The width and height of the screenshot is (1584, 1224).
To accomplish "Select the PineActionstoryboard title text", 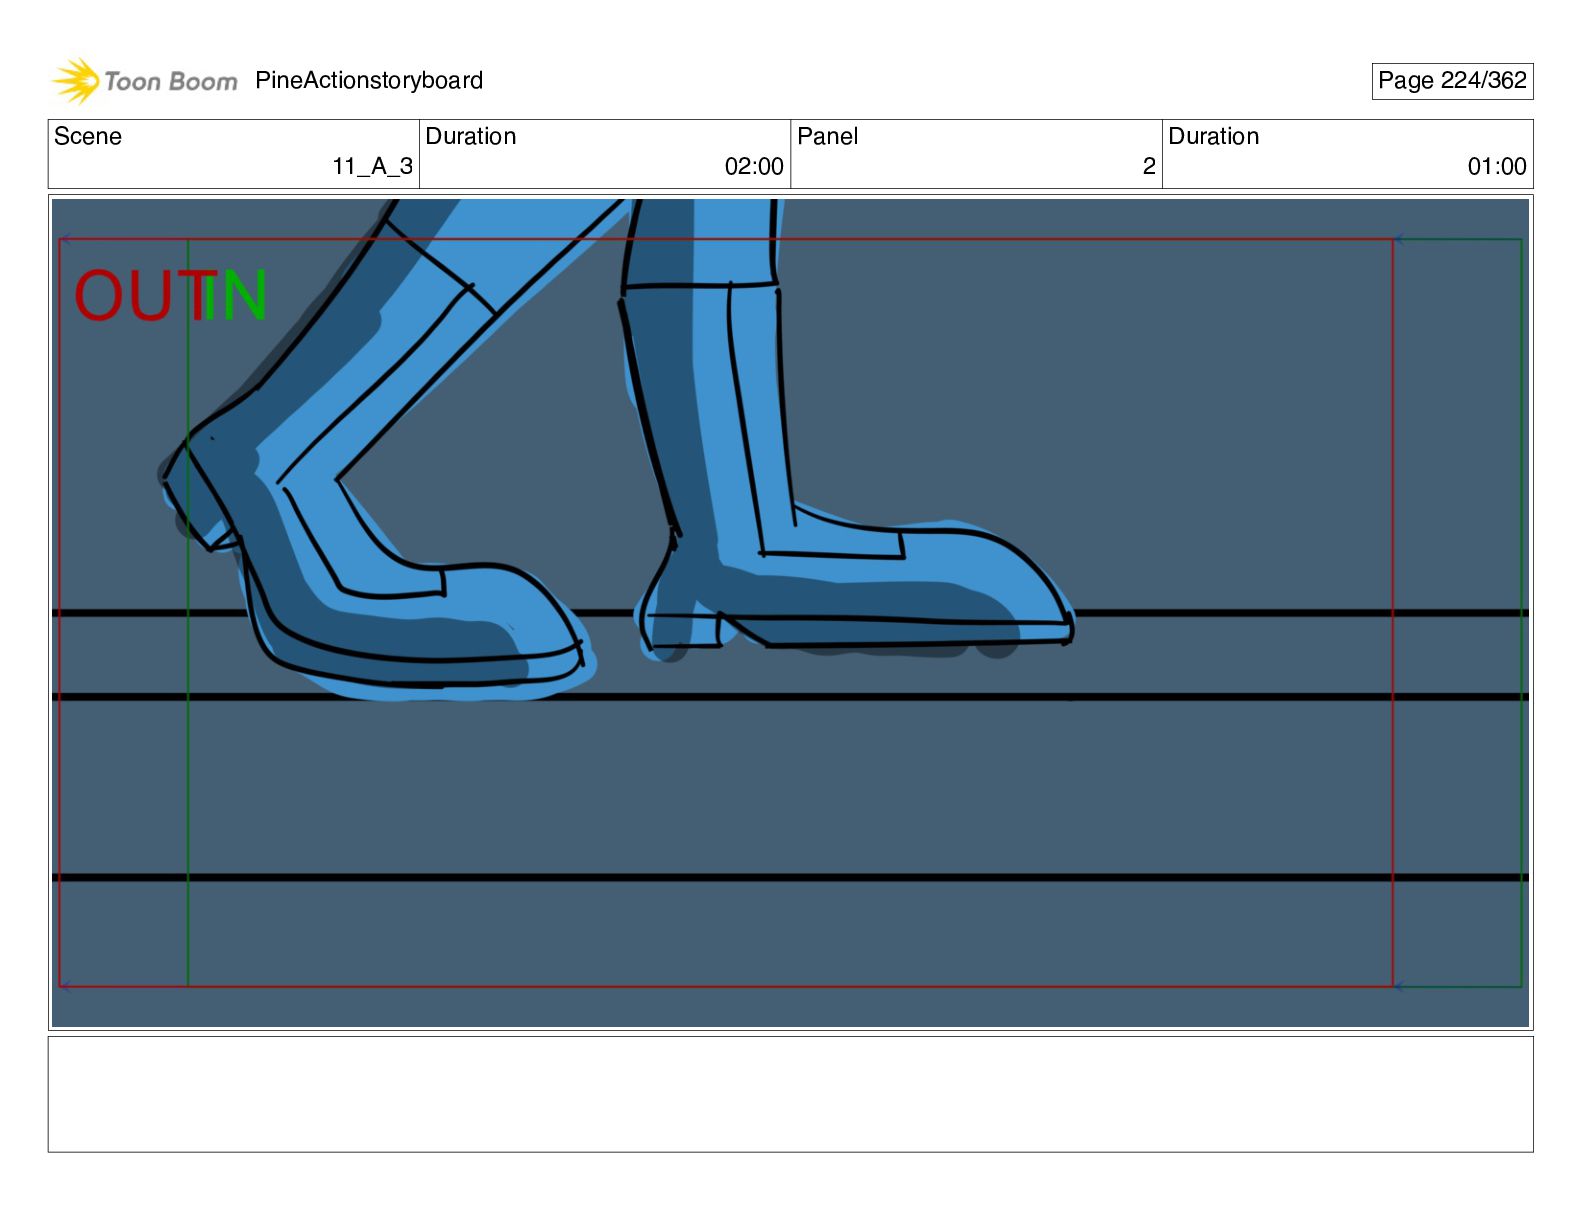I will [x=369, y=81].
